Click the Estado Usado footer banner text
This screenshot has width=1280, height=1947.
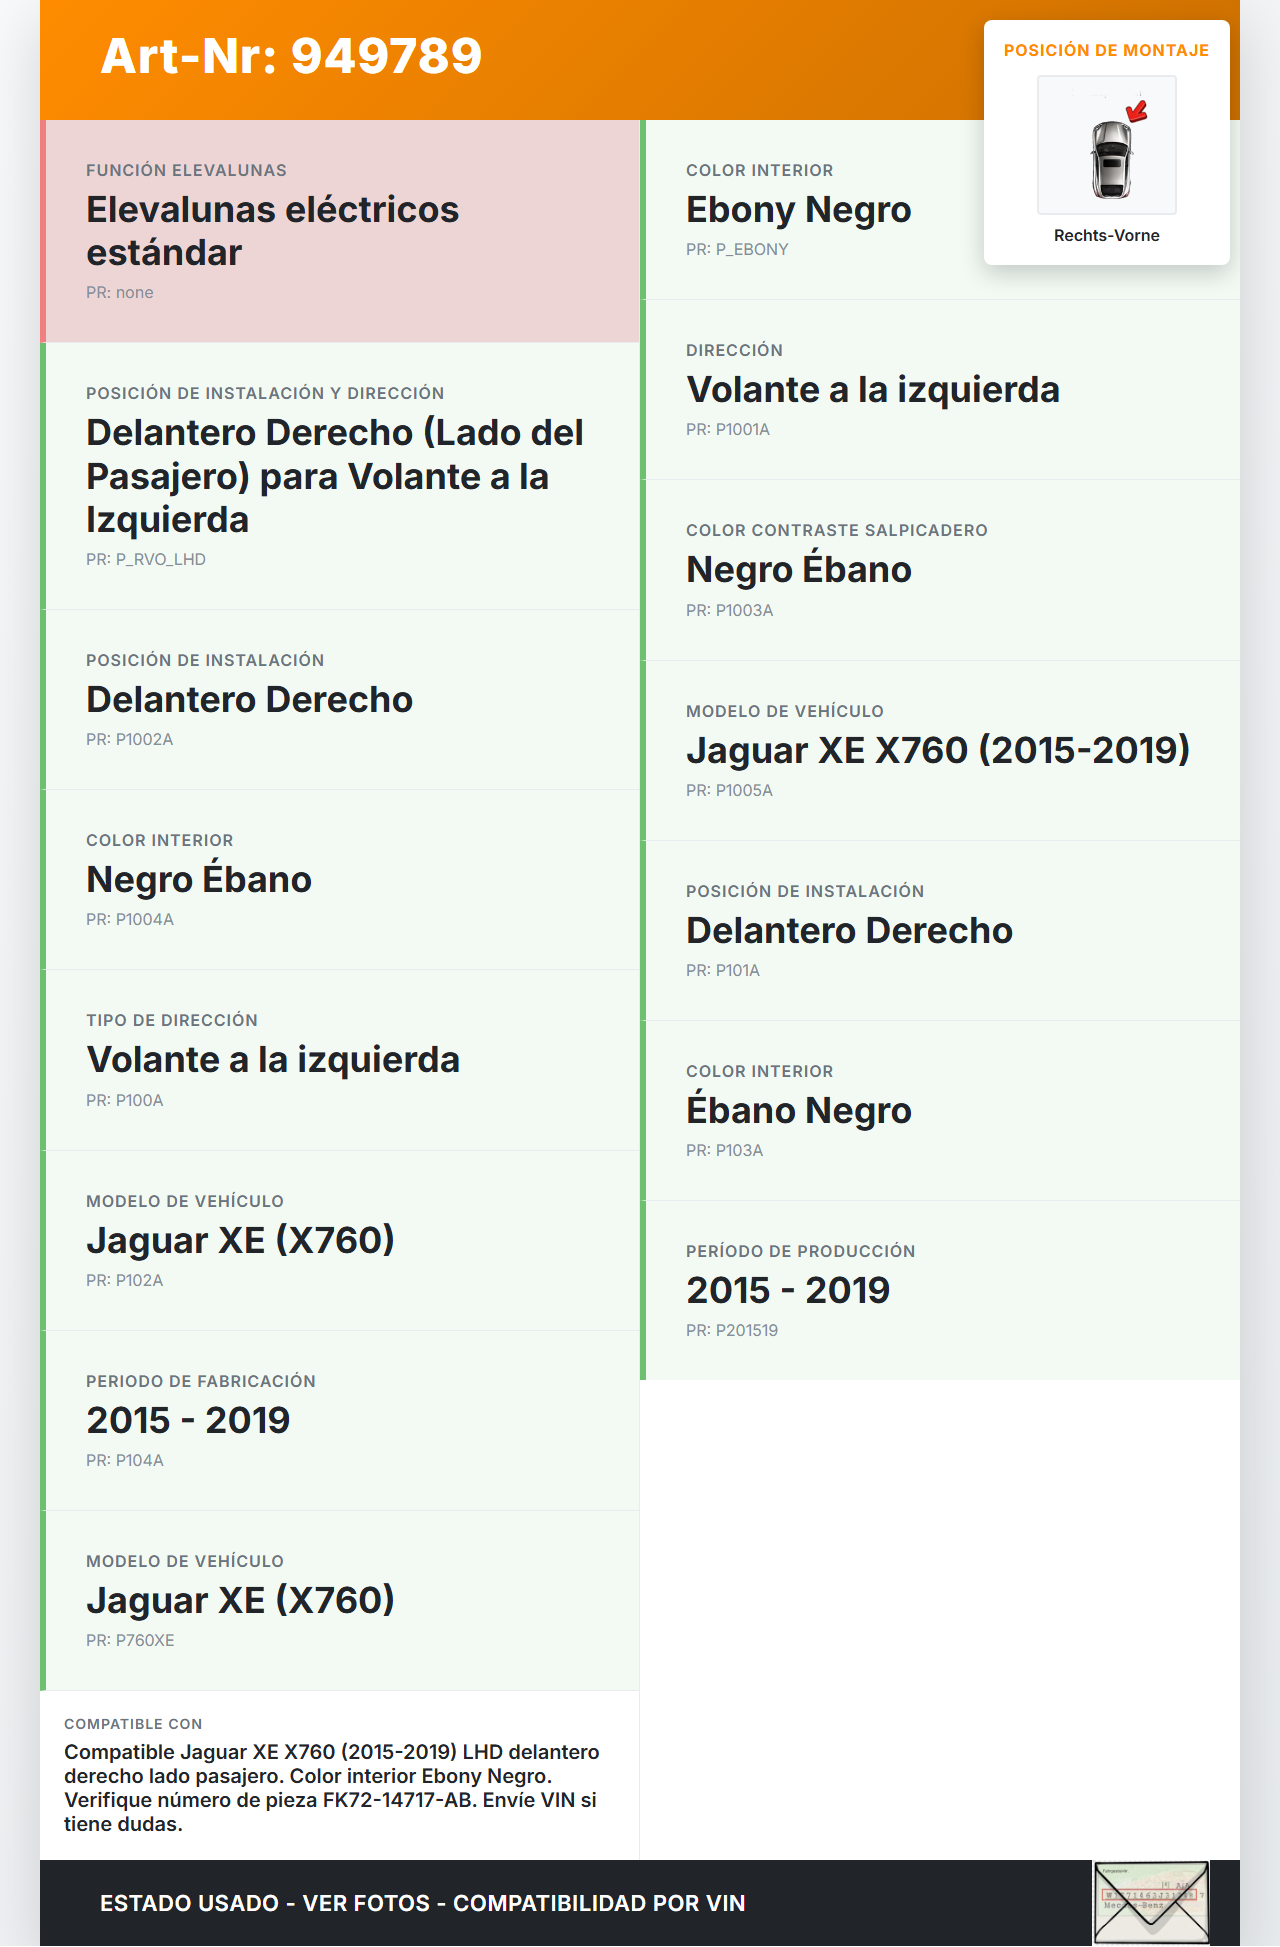point(422,1903)
